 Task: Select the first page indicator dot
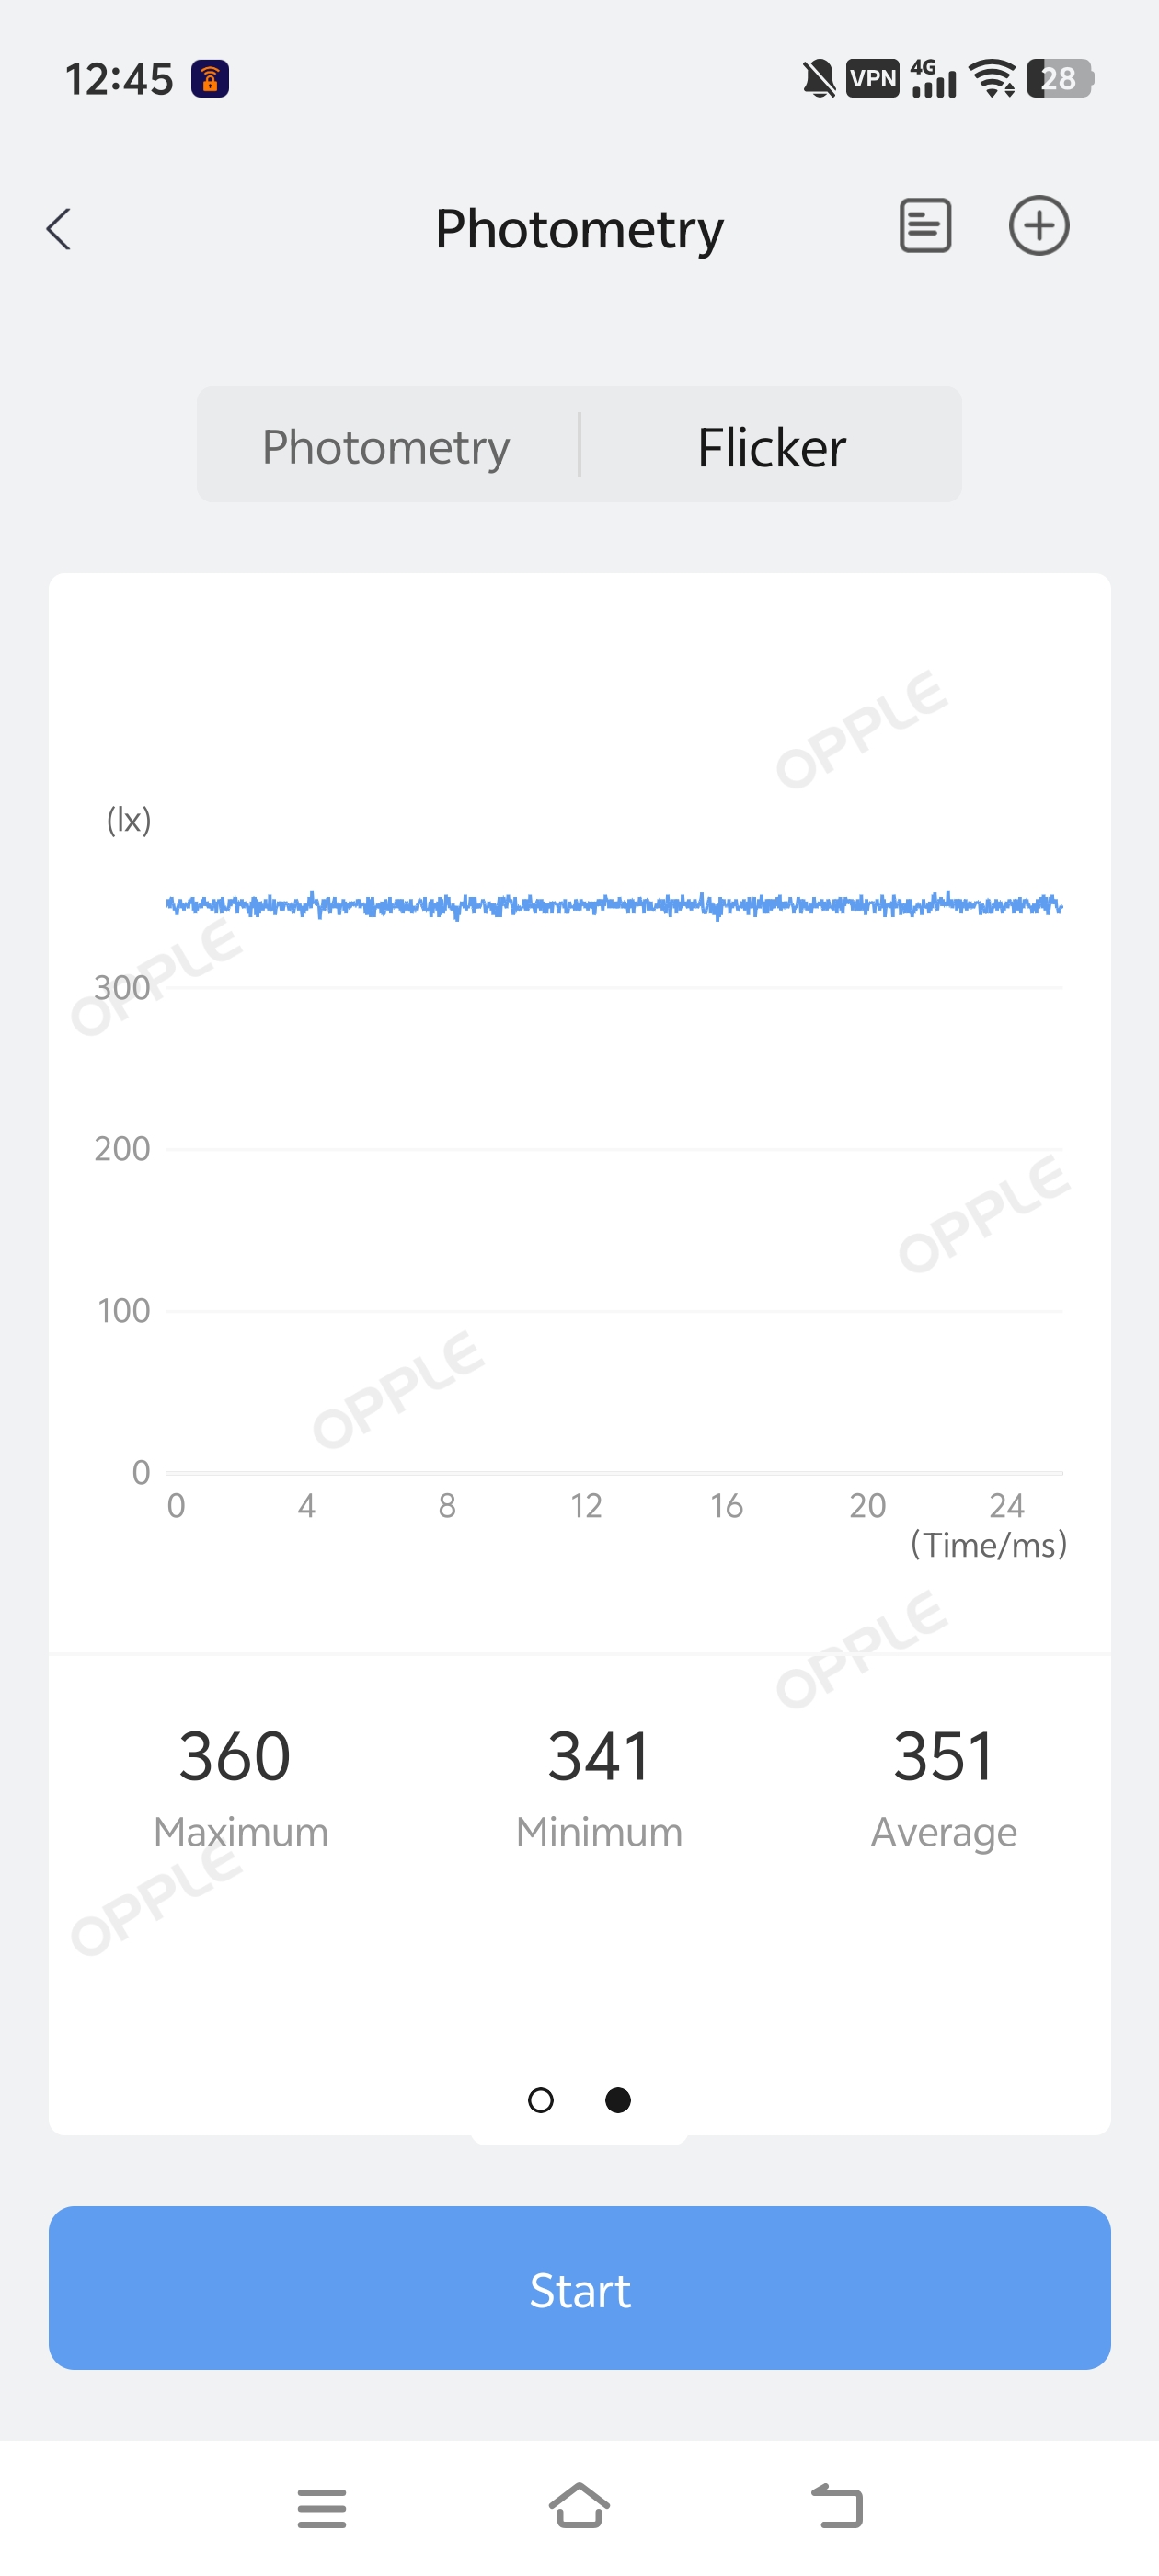(540, 2100)
